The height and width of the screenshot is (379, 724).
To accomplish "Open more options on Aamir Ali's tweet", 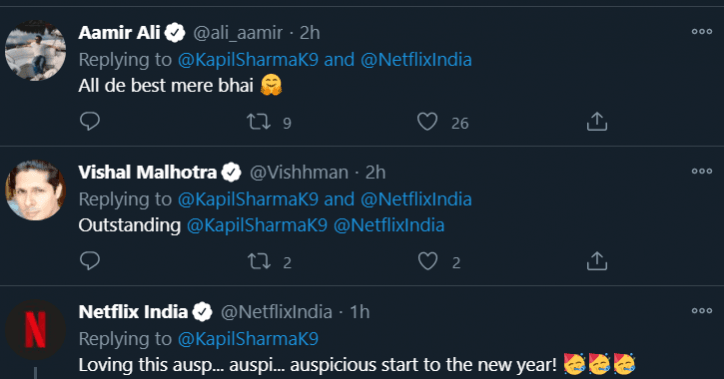I will point(701,32).
